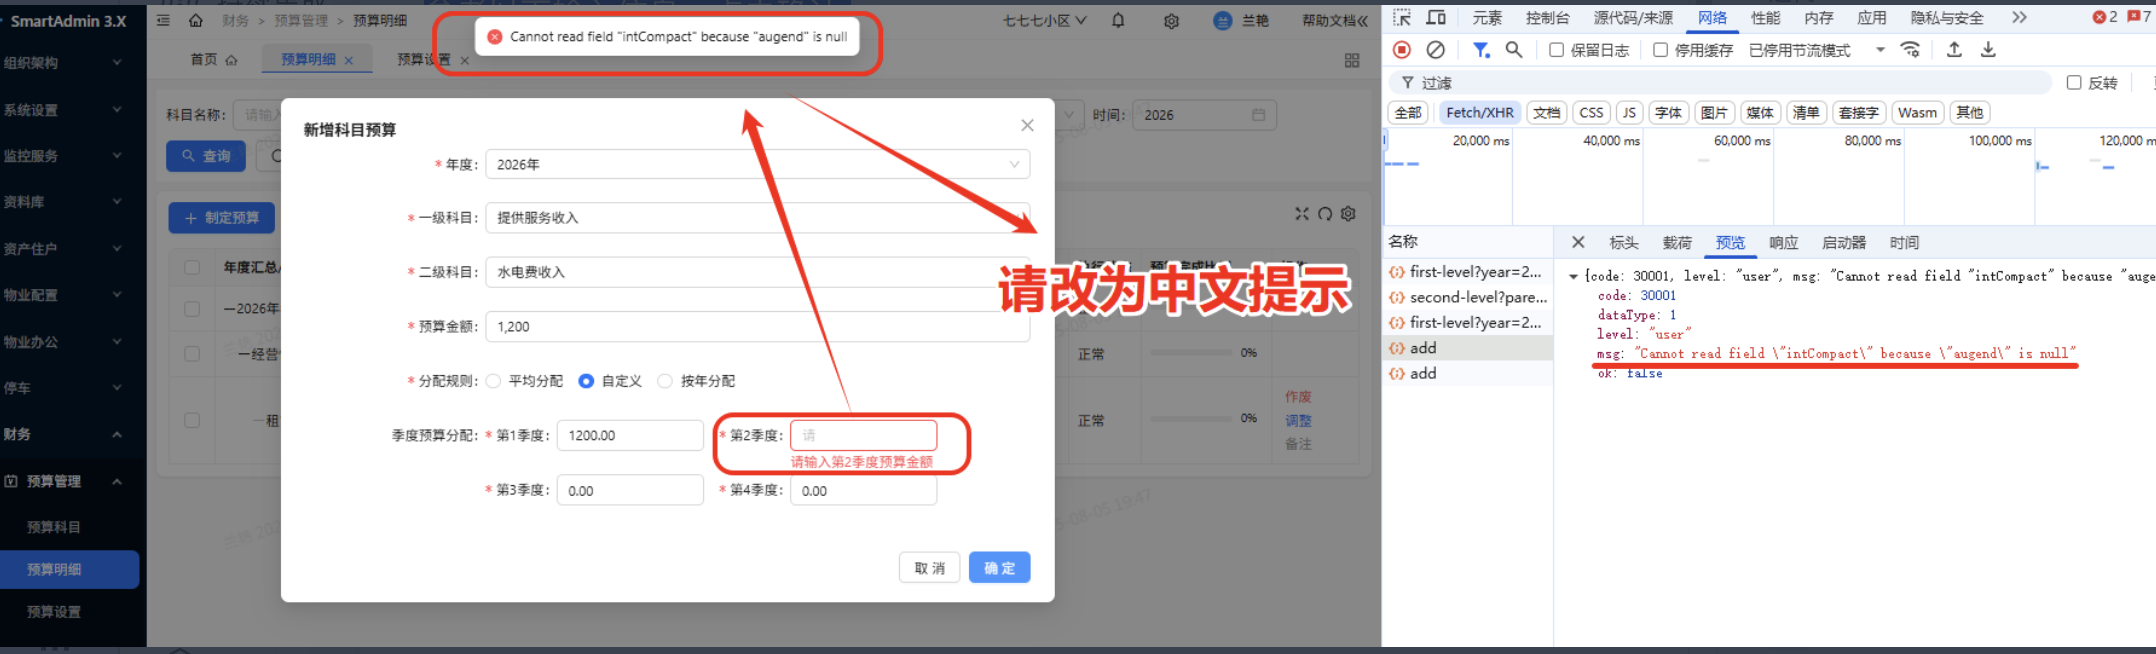Viewport: 2156px width, 654px height.
Task: Open the 已停用节流模式 throttling dropdown
Action: 1817,50
